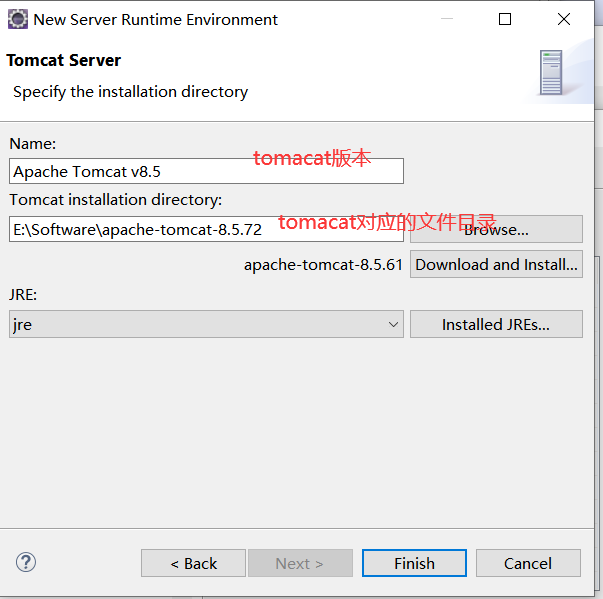Click the 'Specify the installation directory' text
603x599 pixels.
coord(130,92)
